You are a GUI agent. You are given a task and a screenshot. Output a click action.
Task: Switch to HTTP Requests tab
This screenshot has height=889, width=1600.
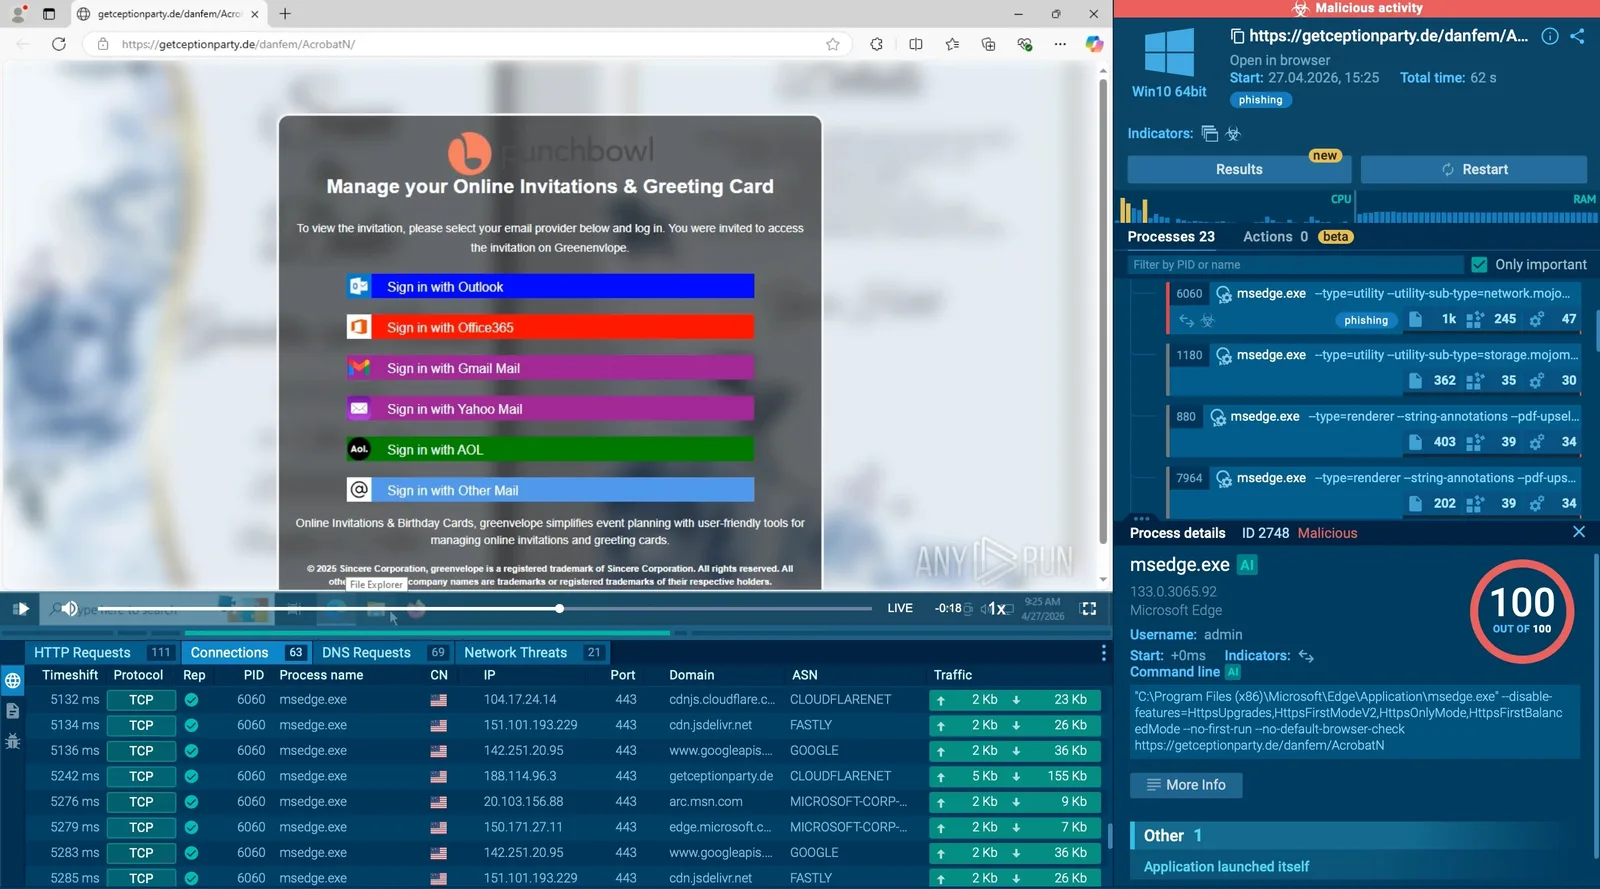coord(103,652)
